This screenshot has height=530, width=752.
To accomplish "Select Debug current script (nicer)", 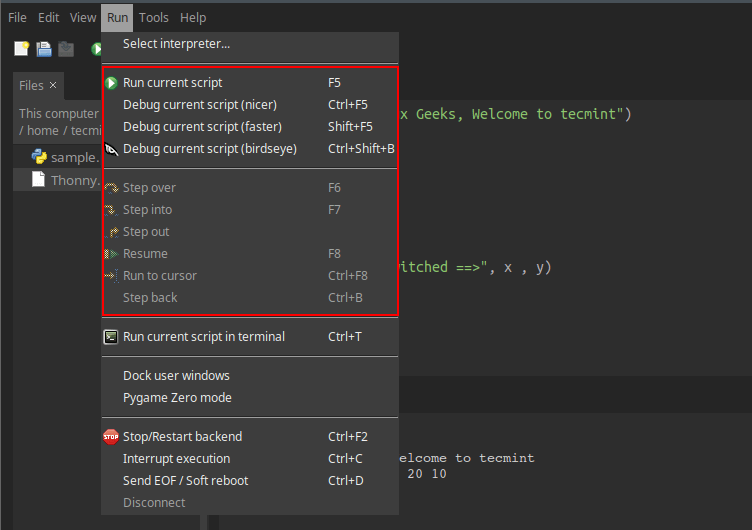I will [x=200, y=105].
